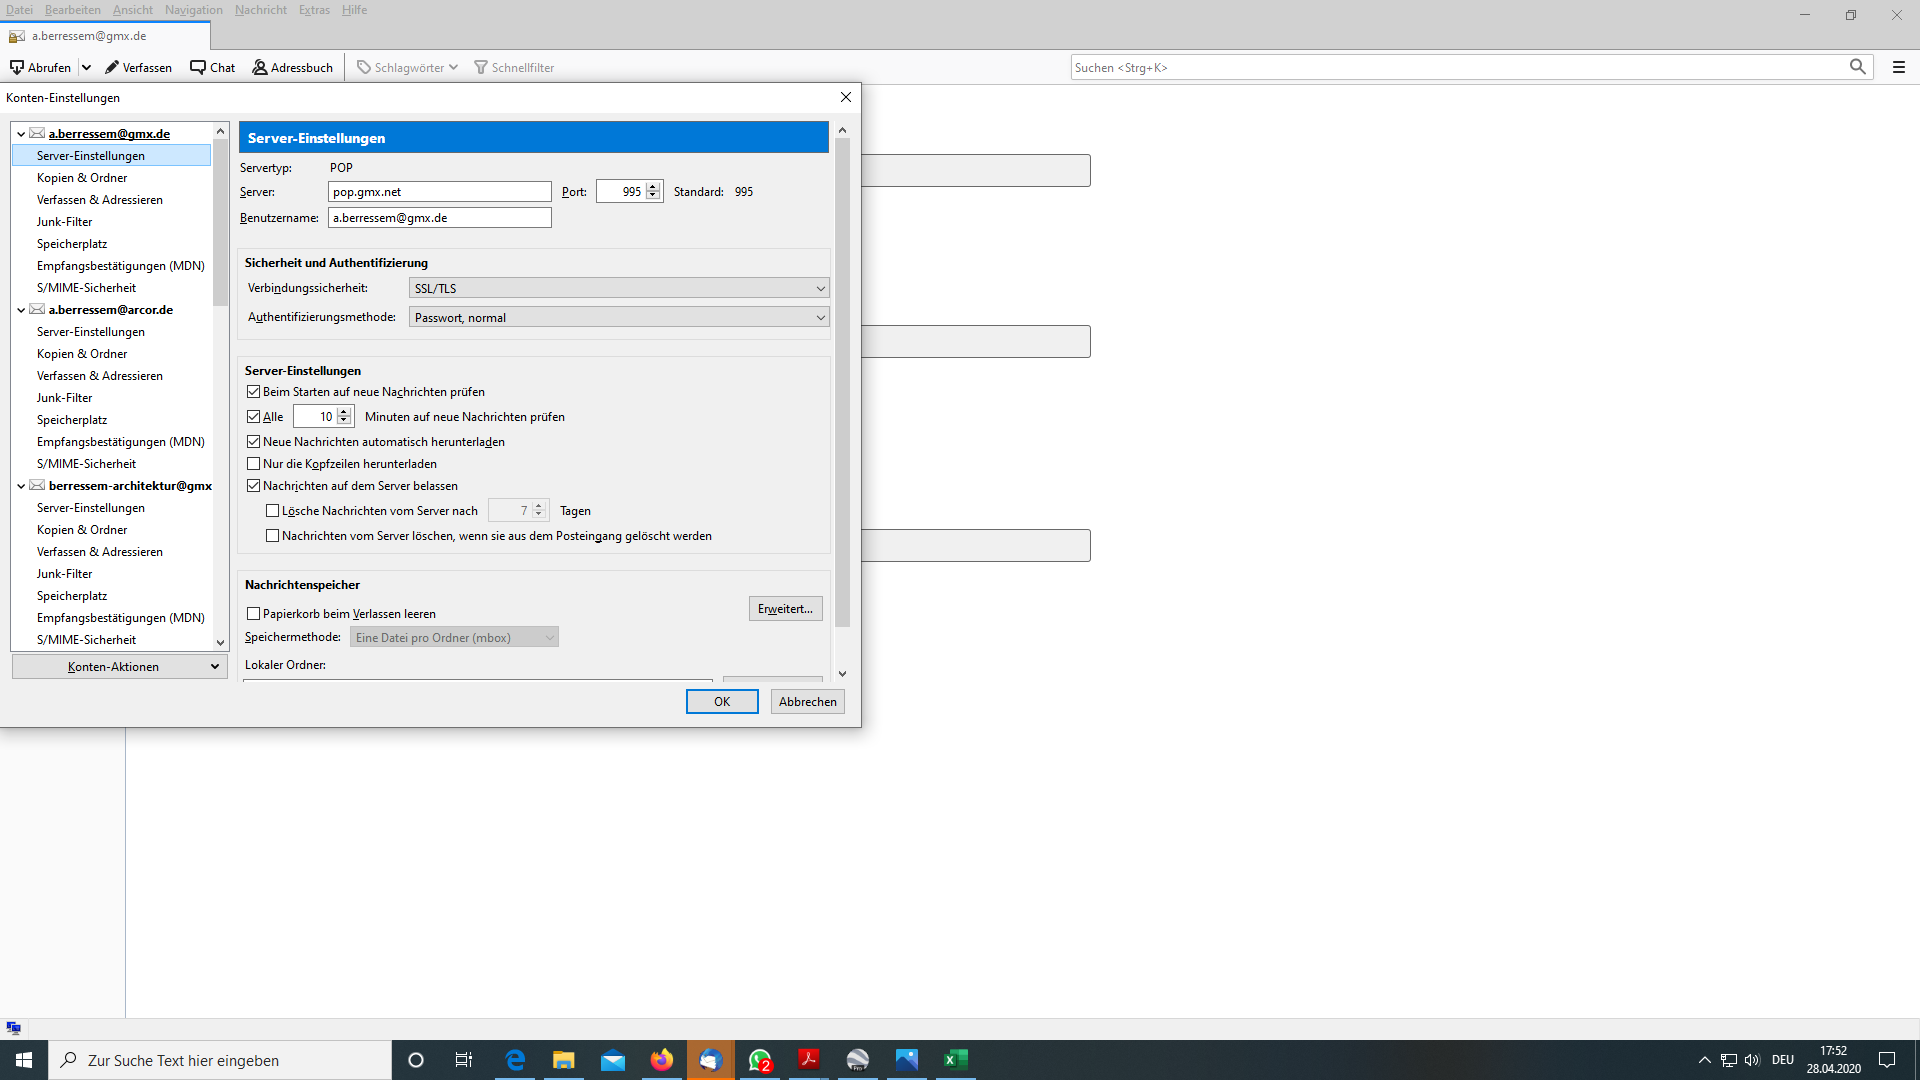
Task: Click the Abrufen download mail icon
Action: pos(17,67)
